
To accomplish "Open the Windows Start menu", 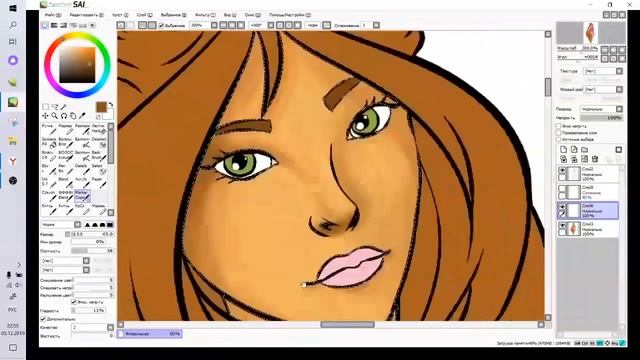I will tap(13, 8).
